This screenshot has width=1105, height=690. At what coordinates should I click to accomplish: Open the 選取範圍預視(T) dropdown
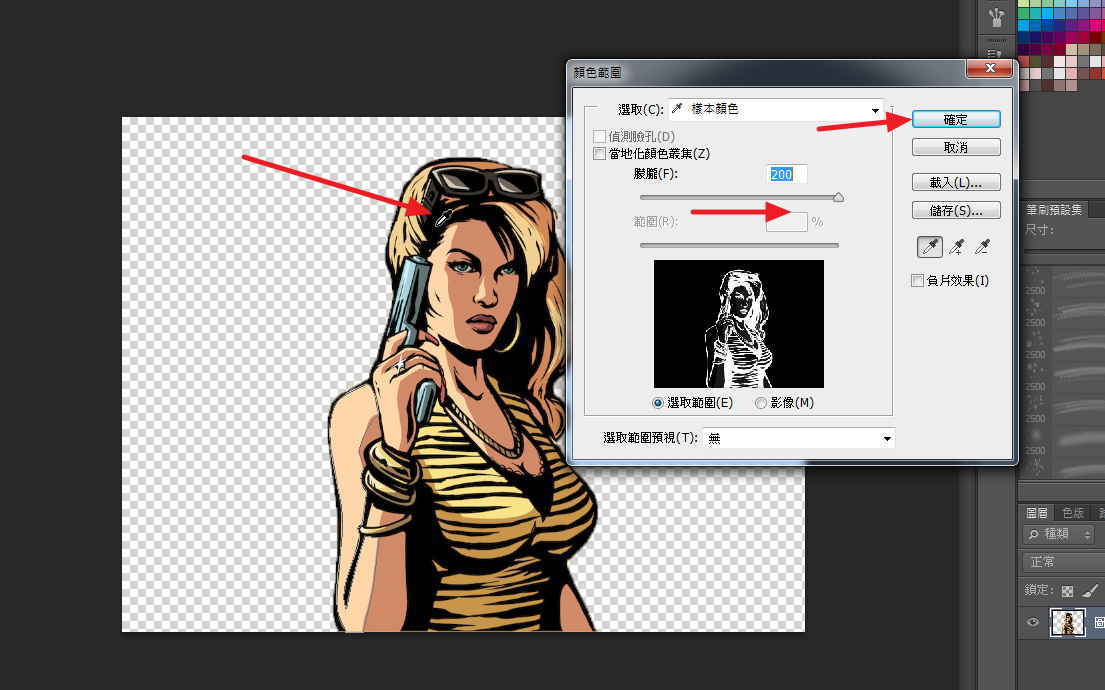click(798, 438)
